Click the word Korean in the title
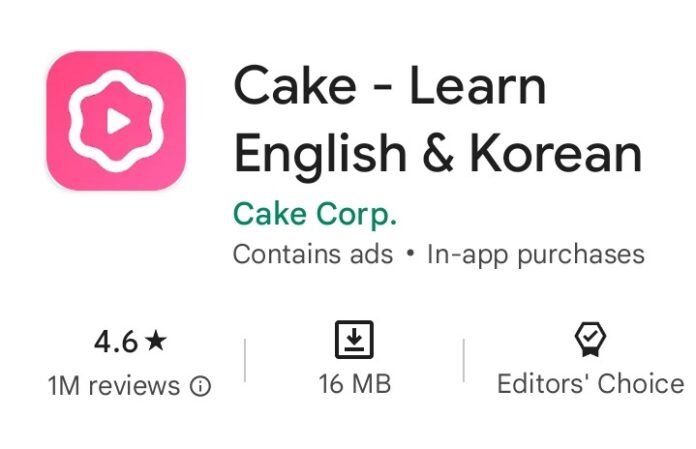The width and height of the screenshot is (696, 449). click(x=556, y=153)
